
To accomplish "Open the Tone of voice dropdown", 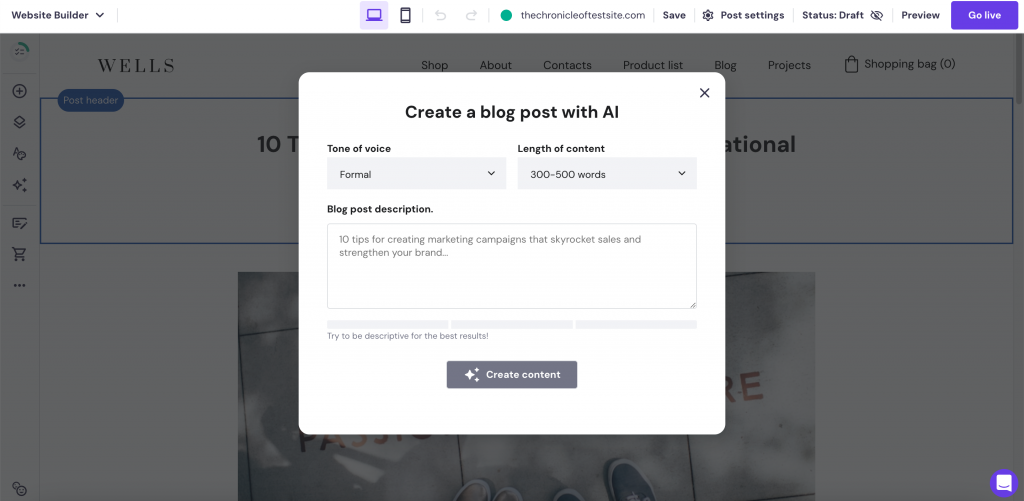I will [416, 174].
